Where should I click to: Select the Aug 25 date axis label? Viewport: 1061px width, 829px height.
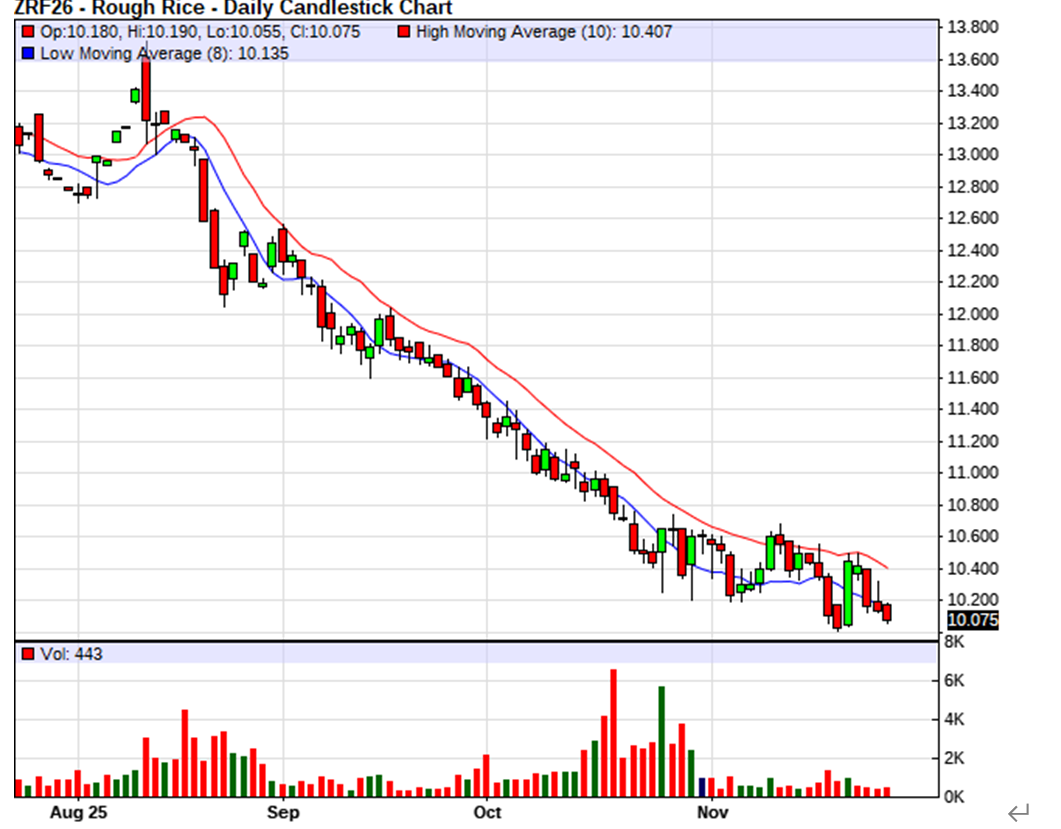click(77, 813)
